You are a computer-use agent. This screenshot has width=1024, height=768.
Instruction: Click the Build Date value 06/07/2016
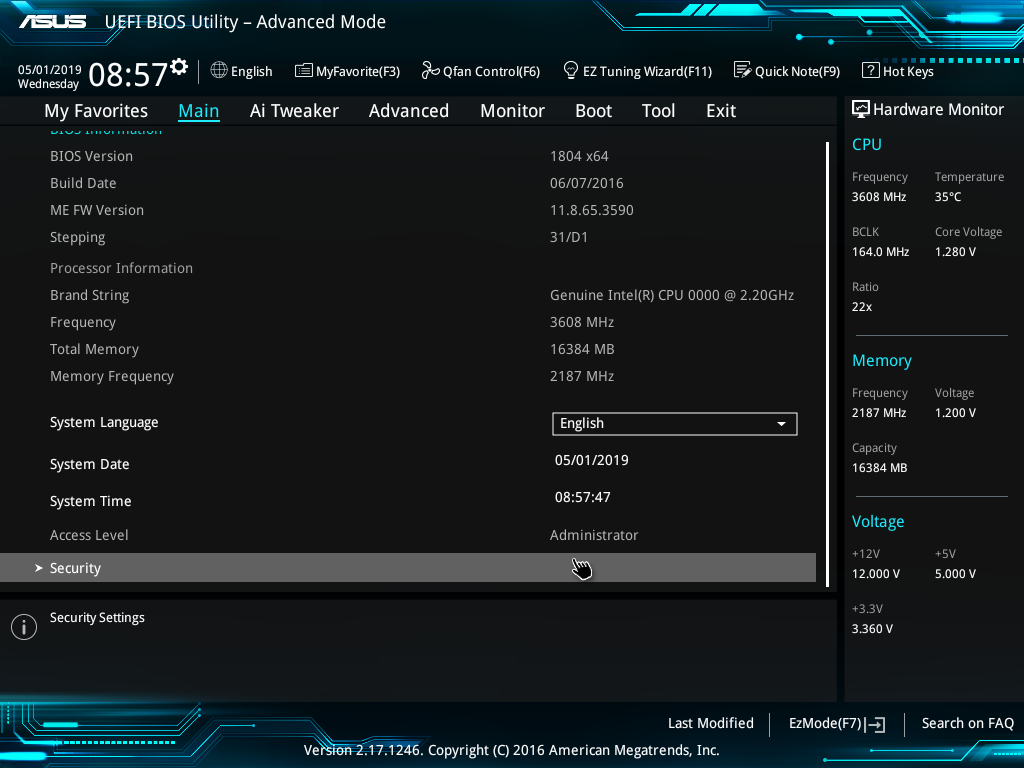click(586, 184)
